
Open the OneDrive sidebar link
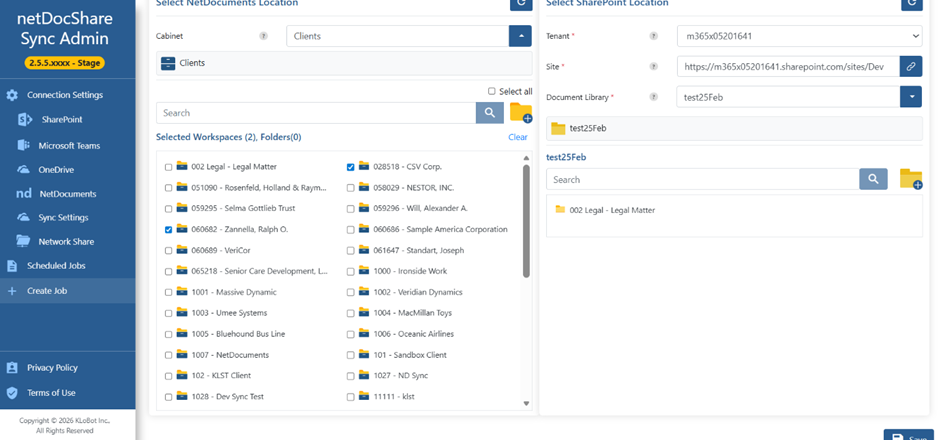pos(56,170)
